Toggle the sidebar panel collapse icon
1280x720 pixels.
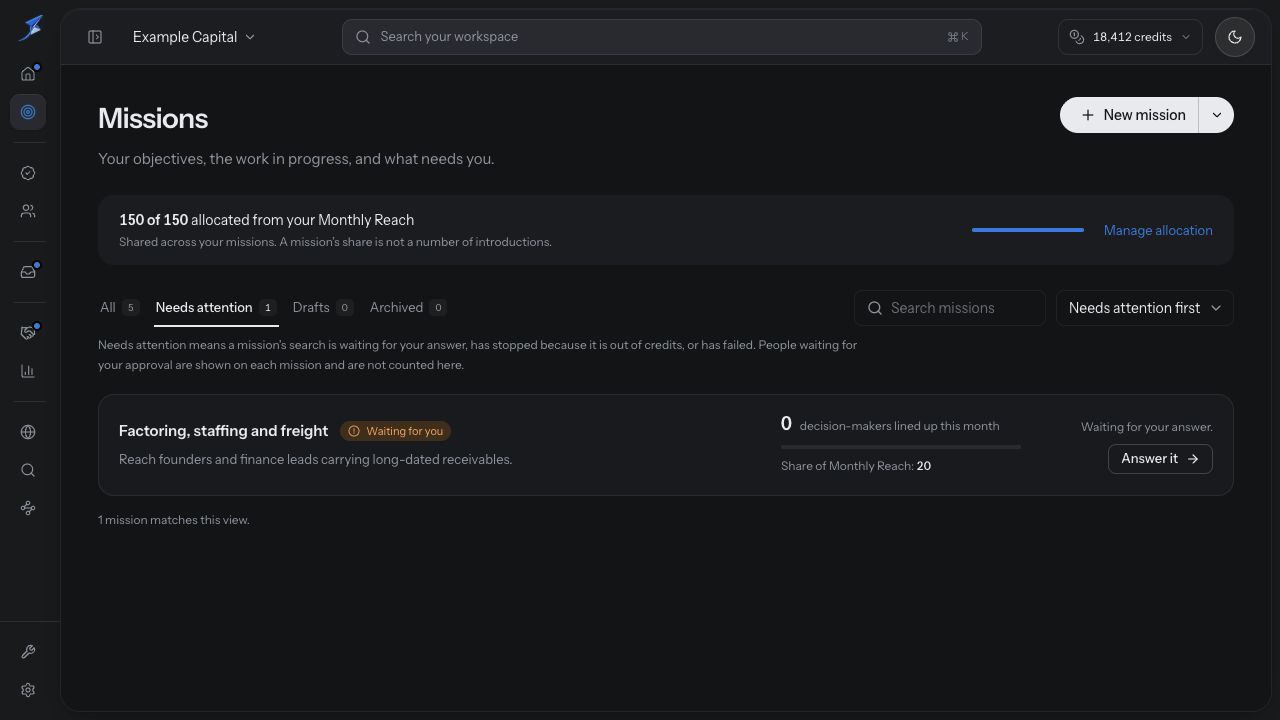pos(95,37)
